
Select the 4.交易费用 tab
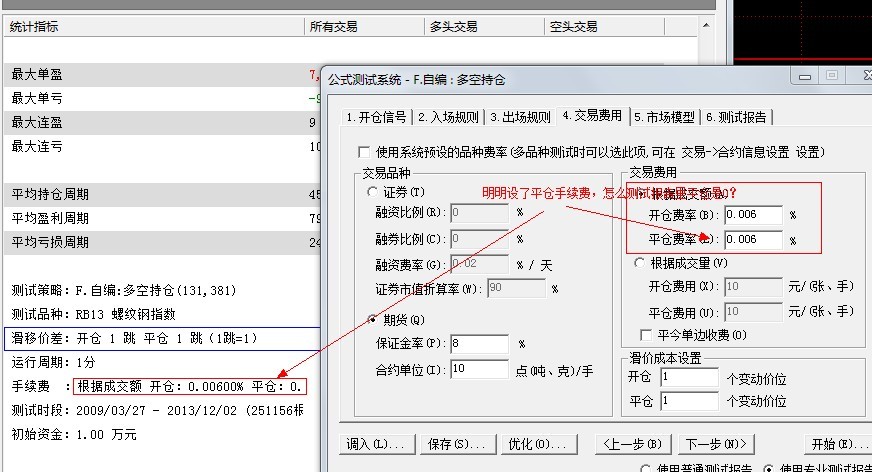click(592, 116)
